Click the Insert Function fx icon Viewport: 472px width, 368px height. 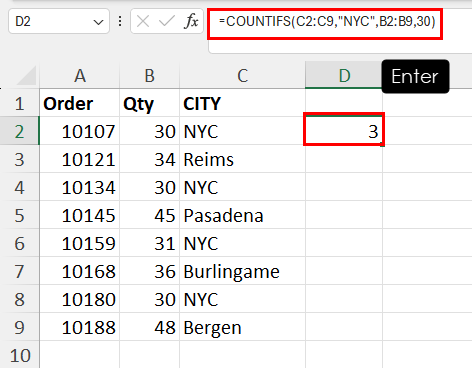pyautogui.click(x=191, y=22)
